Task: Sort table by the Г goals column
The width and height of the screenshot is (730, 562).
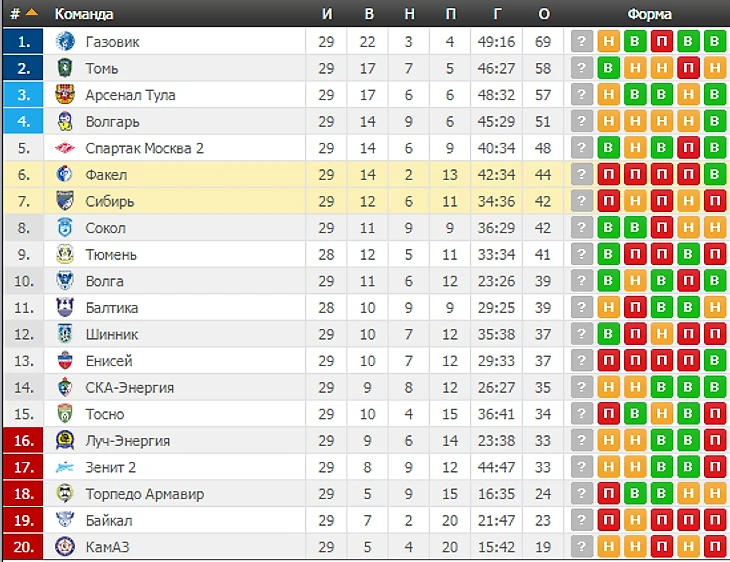Action: point(497,14)
